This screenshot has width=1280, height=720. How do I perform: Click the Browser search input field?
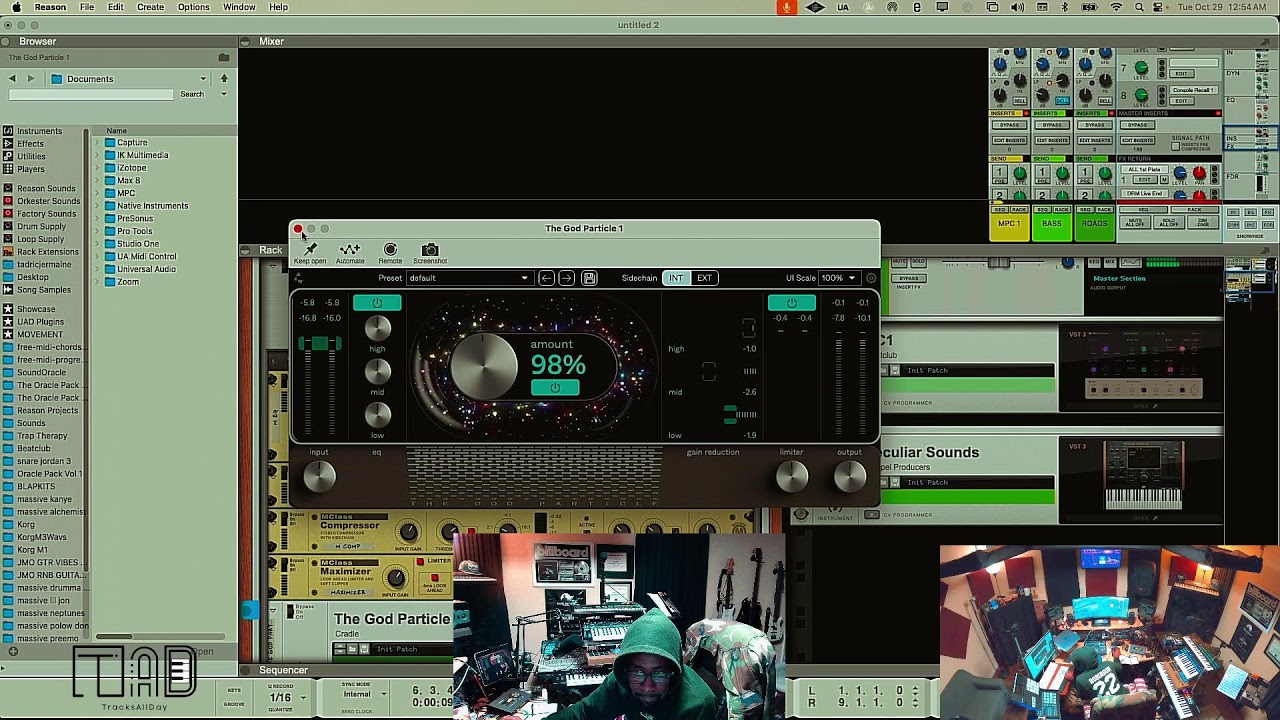[91, 95]
